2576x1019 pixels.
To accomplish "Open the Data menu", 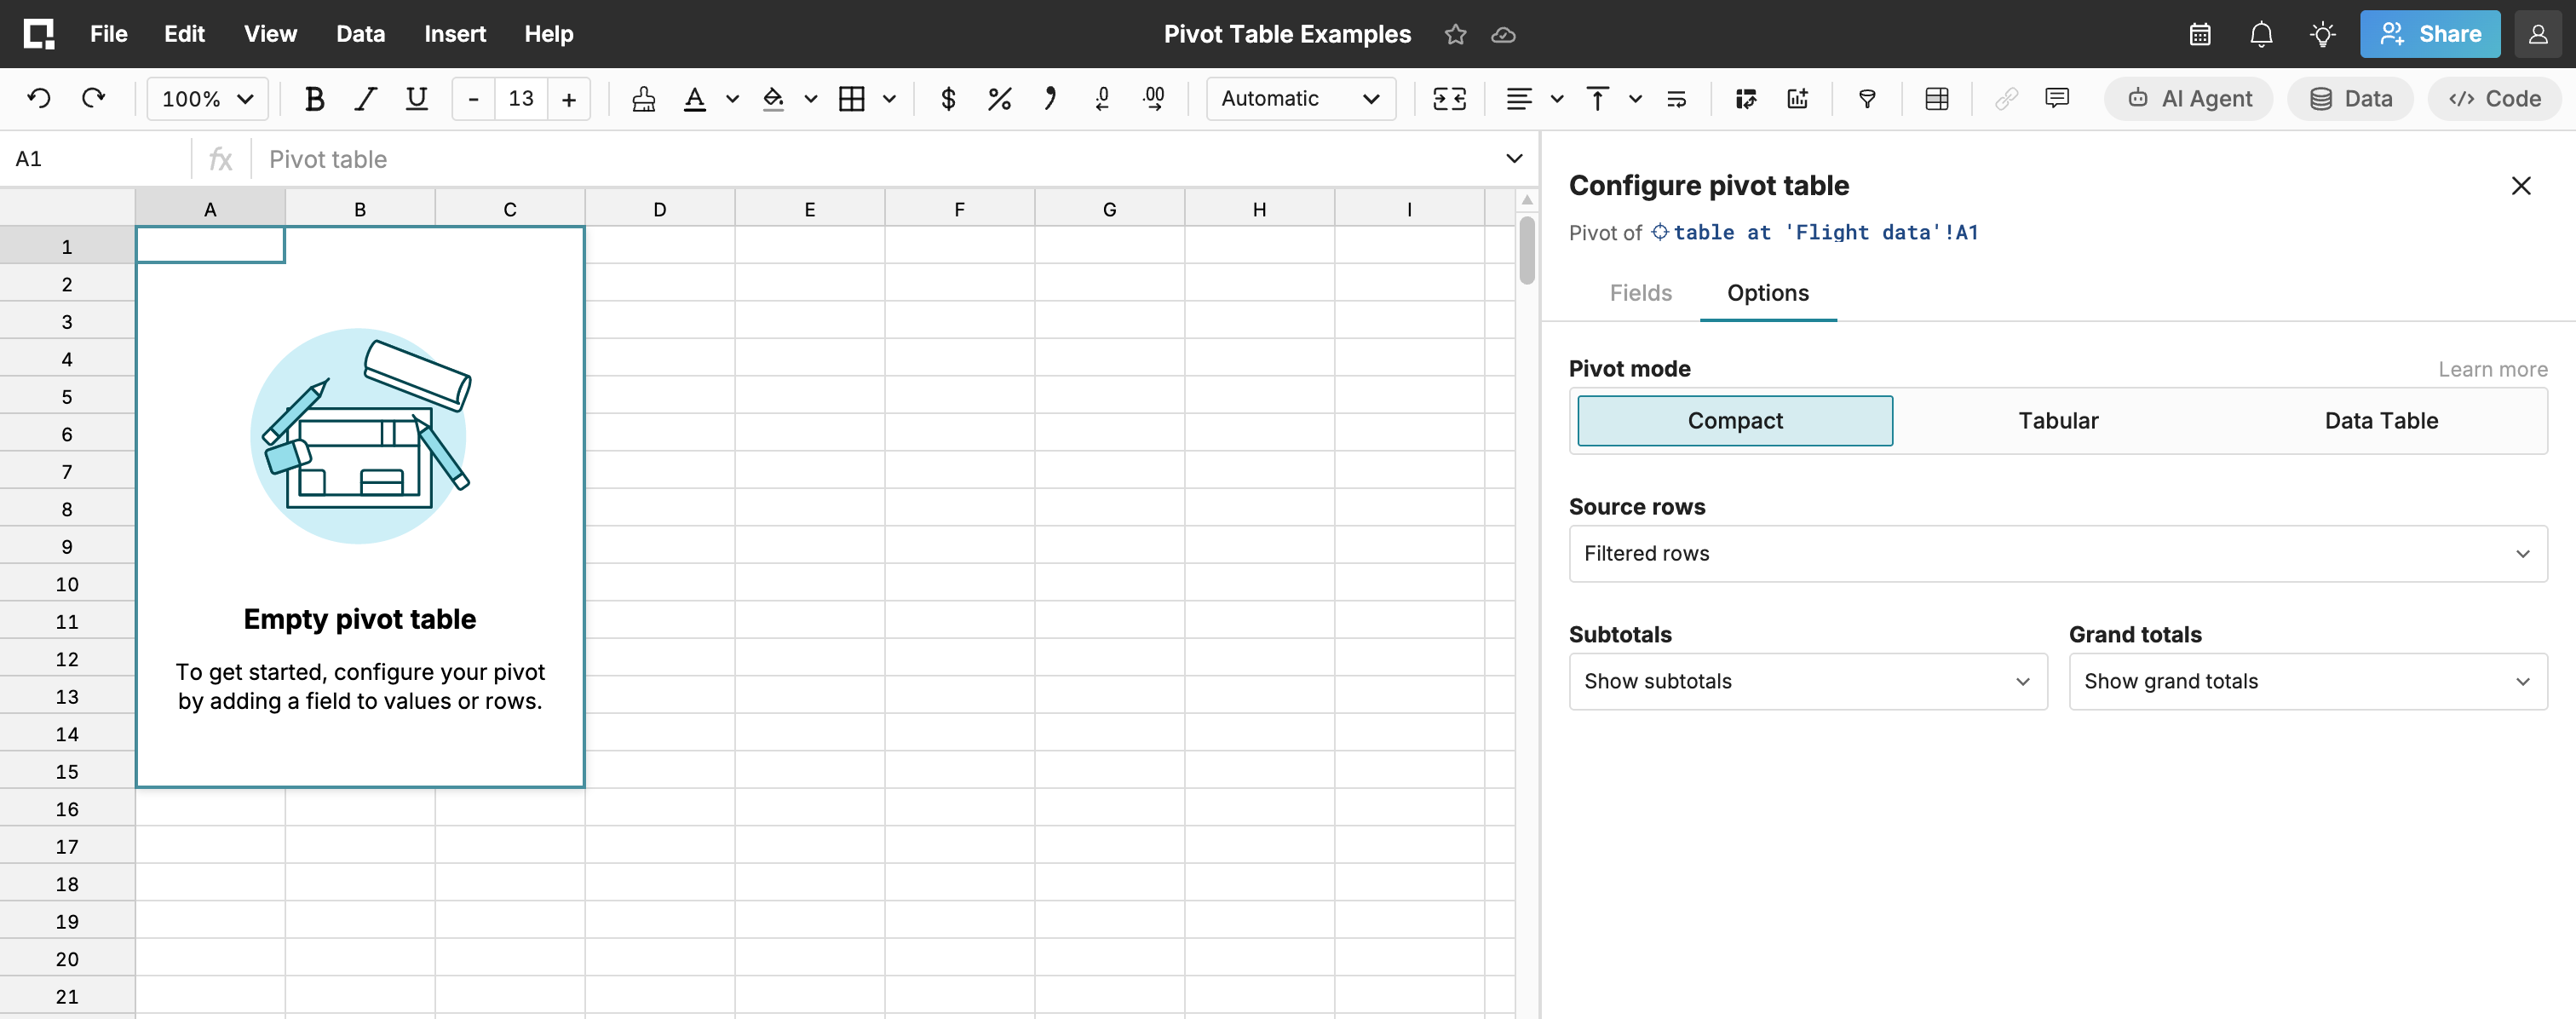I will pos(360,34).
